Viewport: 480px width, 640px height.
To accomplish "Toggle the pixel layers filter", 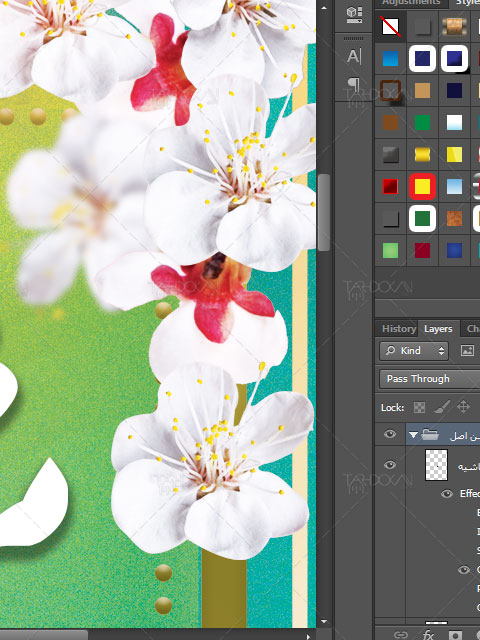I will (467, 350).
